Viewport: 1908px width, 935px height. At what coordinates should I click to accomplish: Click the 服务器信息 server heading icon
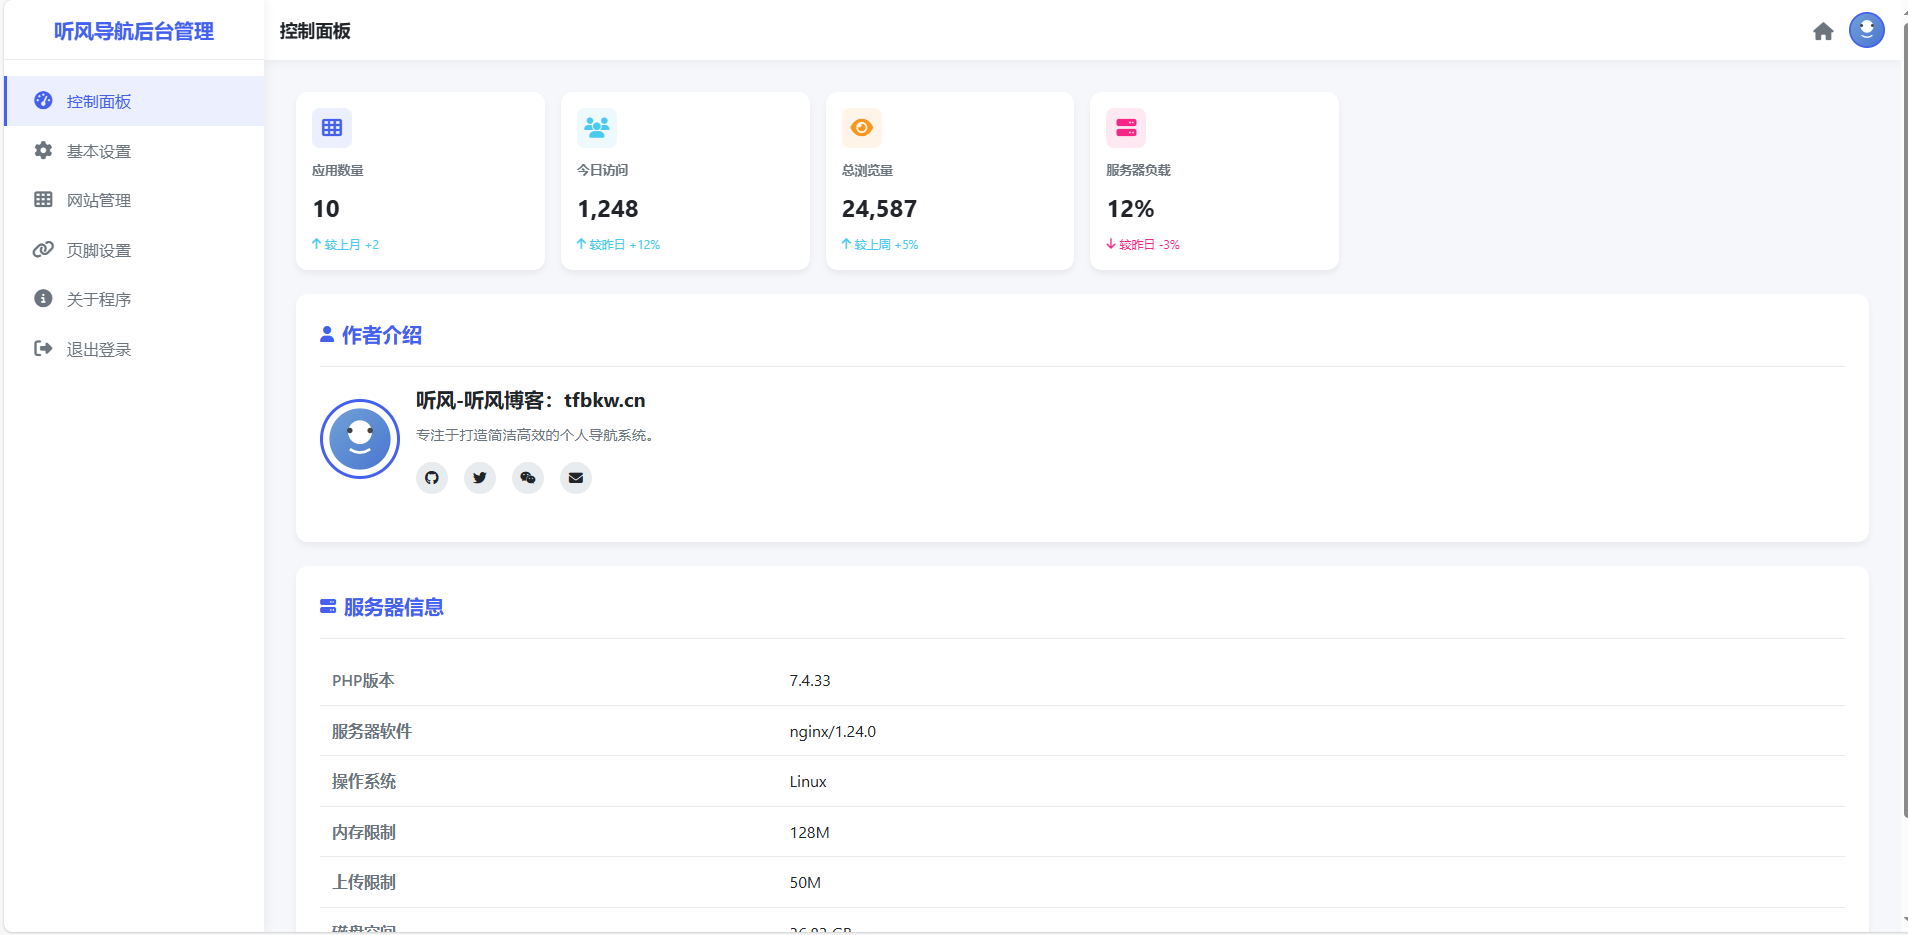(x=328, y=607)
